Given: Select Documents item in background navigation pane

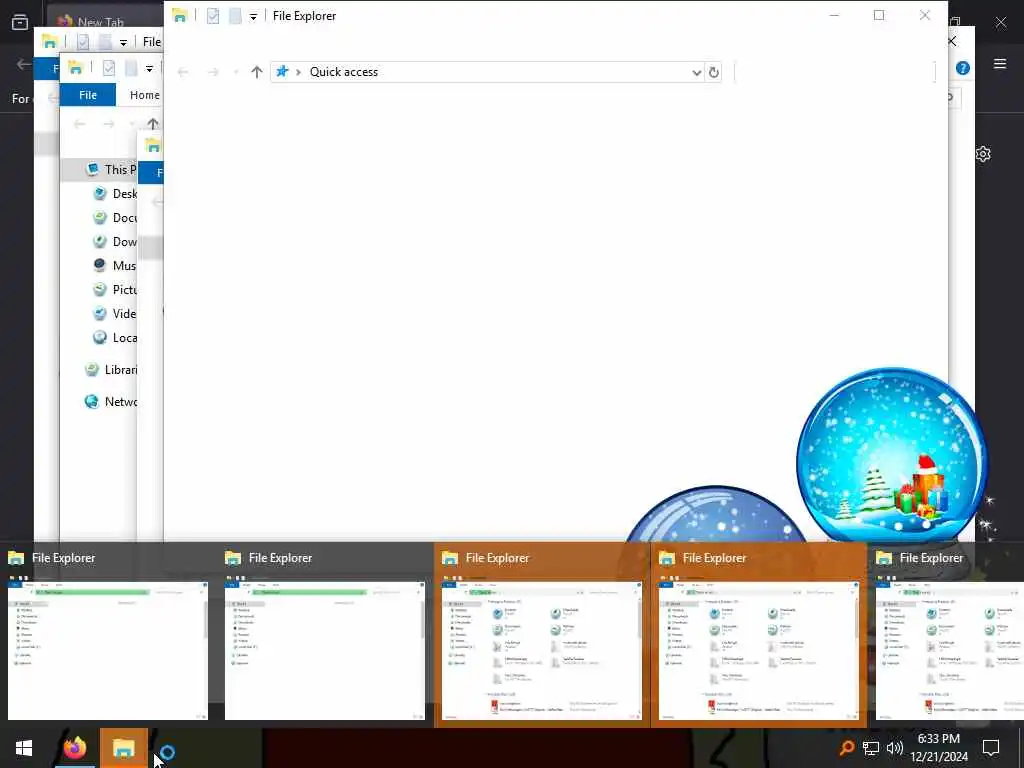Looking at the screenshot, I should pos(115,217).
